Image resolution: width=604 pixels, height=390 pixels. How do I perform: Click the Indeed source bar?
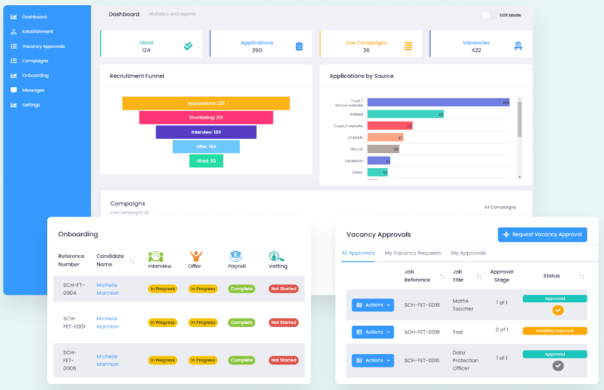click(x=406, y=114)
